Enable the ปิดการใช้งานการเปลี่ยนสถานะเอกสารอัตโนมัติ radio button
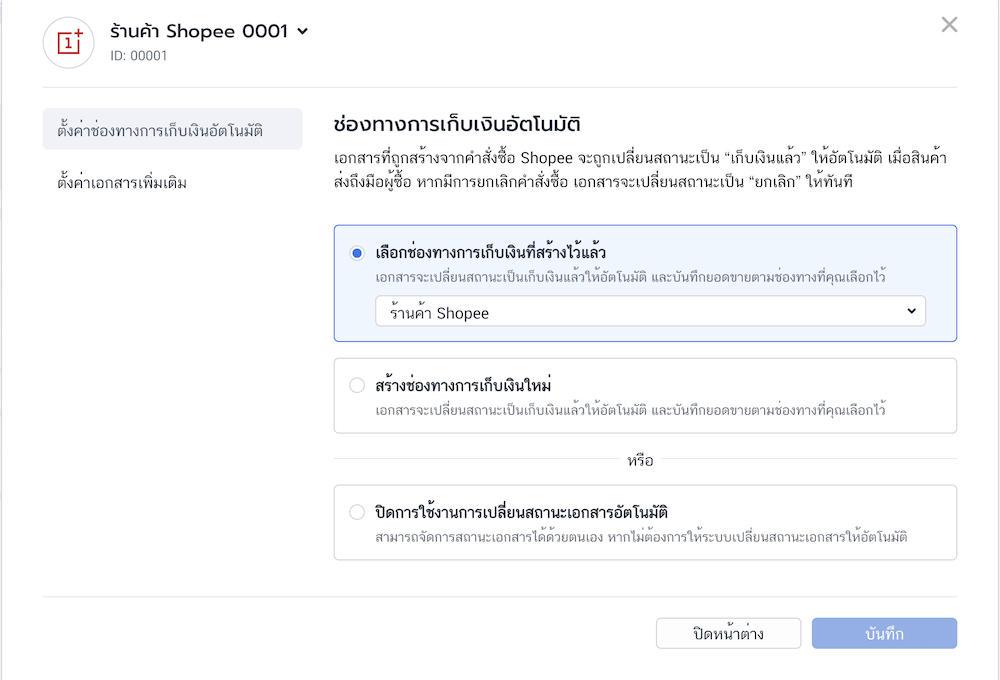This screenshot has height=680, width=1000. [x=357, y=512]
